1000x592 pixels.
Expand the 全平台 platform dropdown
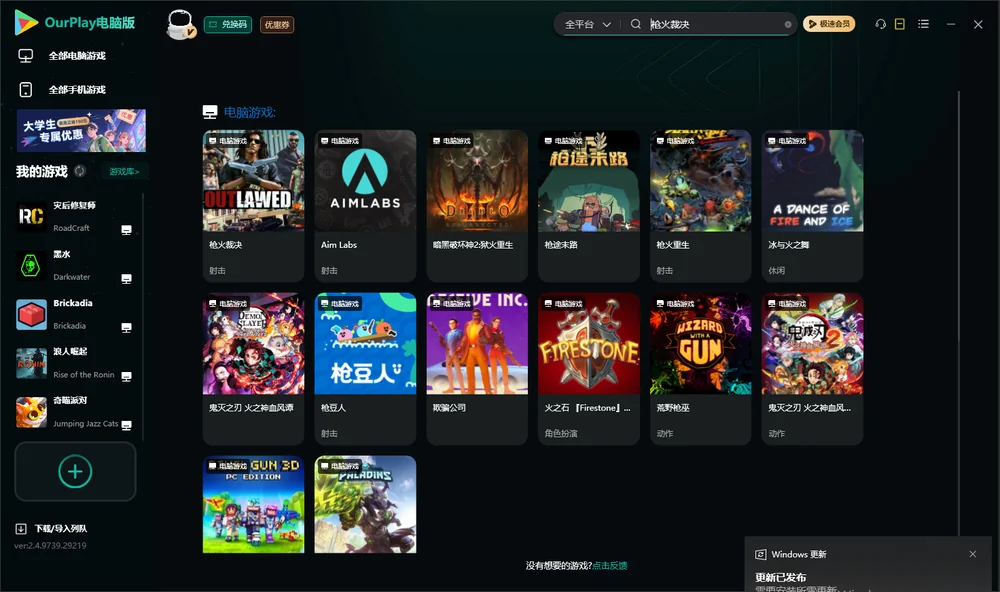(x=587, y=24)
